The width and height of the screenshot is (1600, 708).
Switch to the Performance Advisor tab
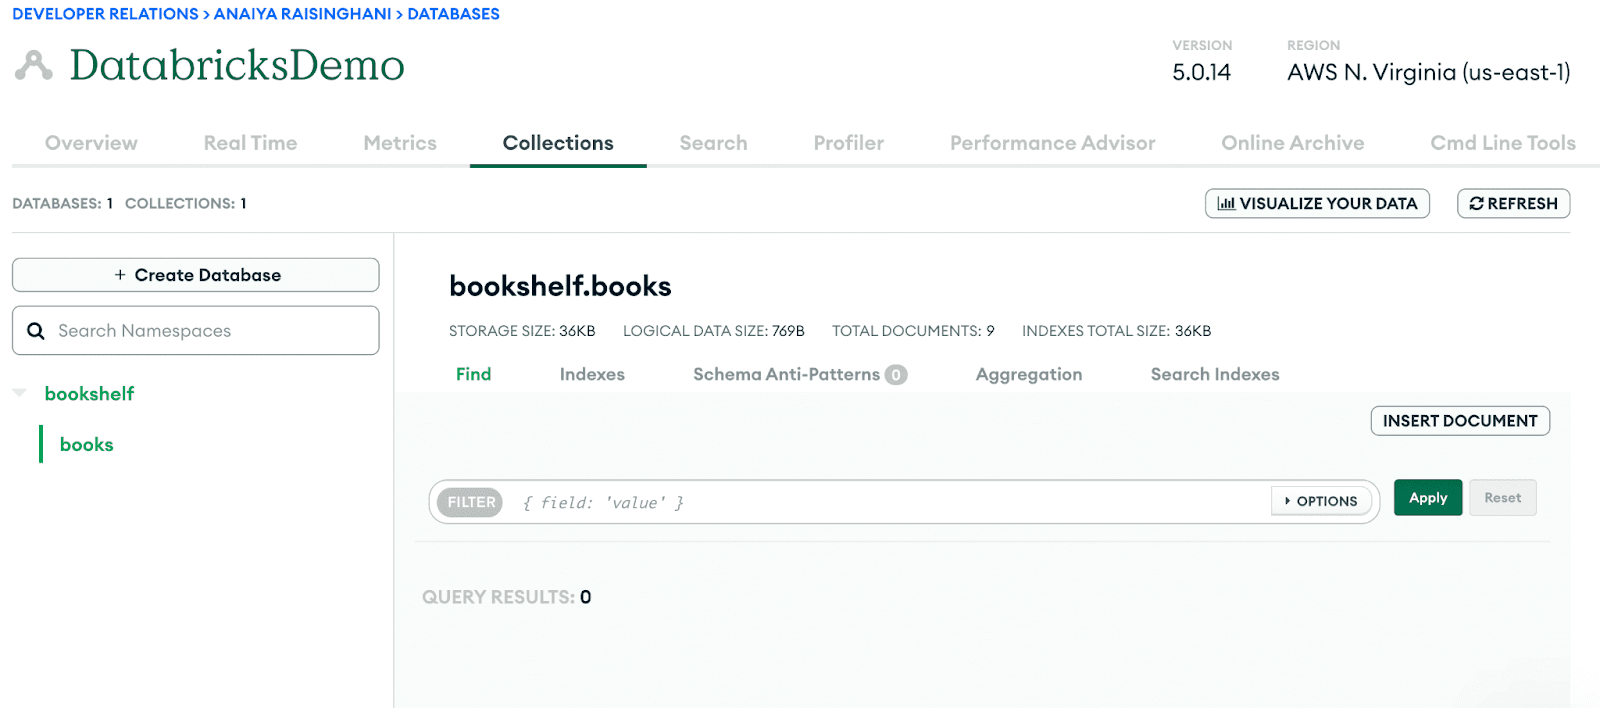[1052, 143]
